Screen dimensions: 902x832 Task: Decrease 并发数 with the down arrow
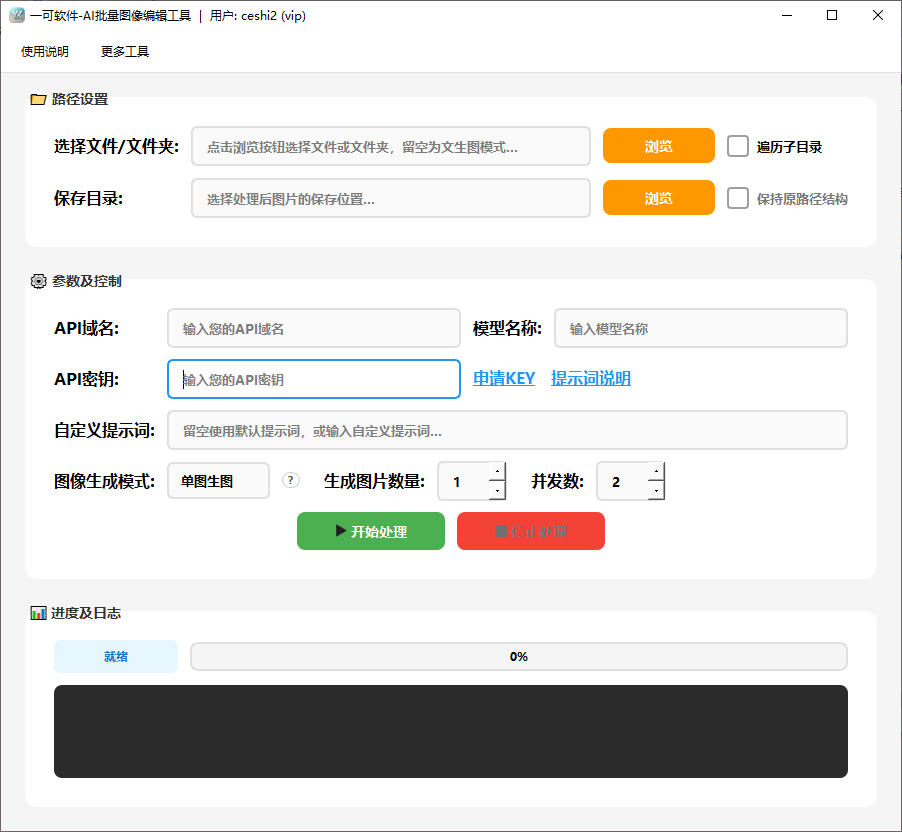[x=655, y=490]
